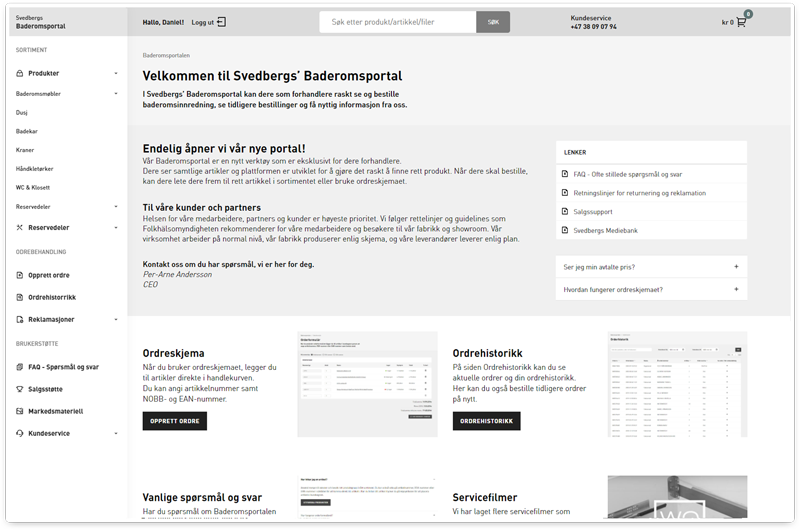
Task: Select Badekar category in sidebar
Action: 27,132
